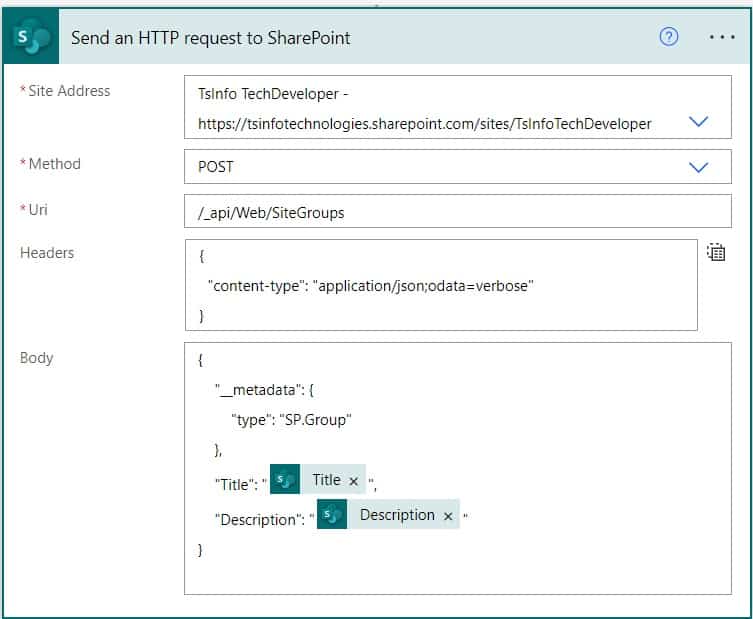Click inside the Body JSON field
The width and height of the screenshot is (753, 619).
(458, 469)
